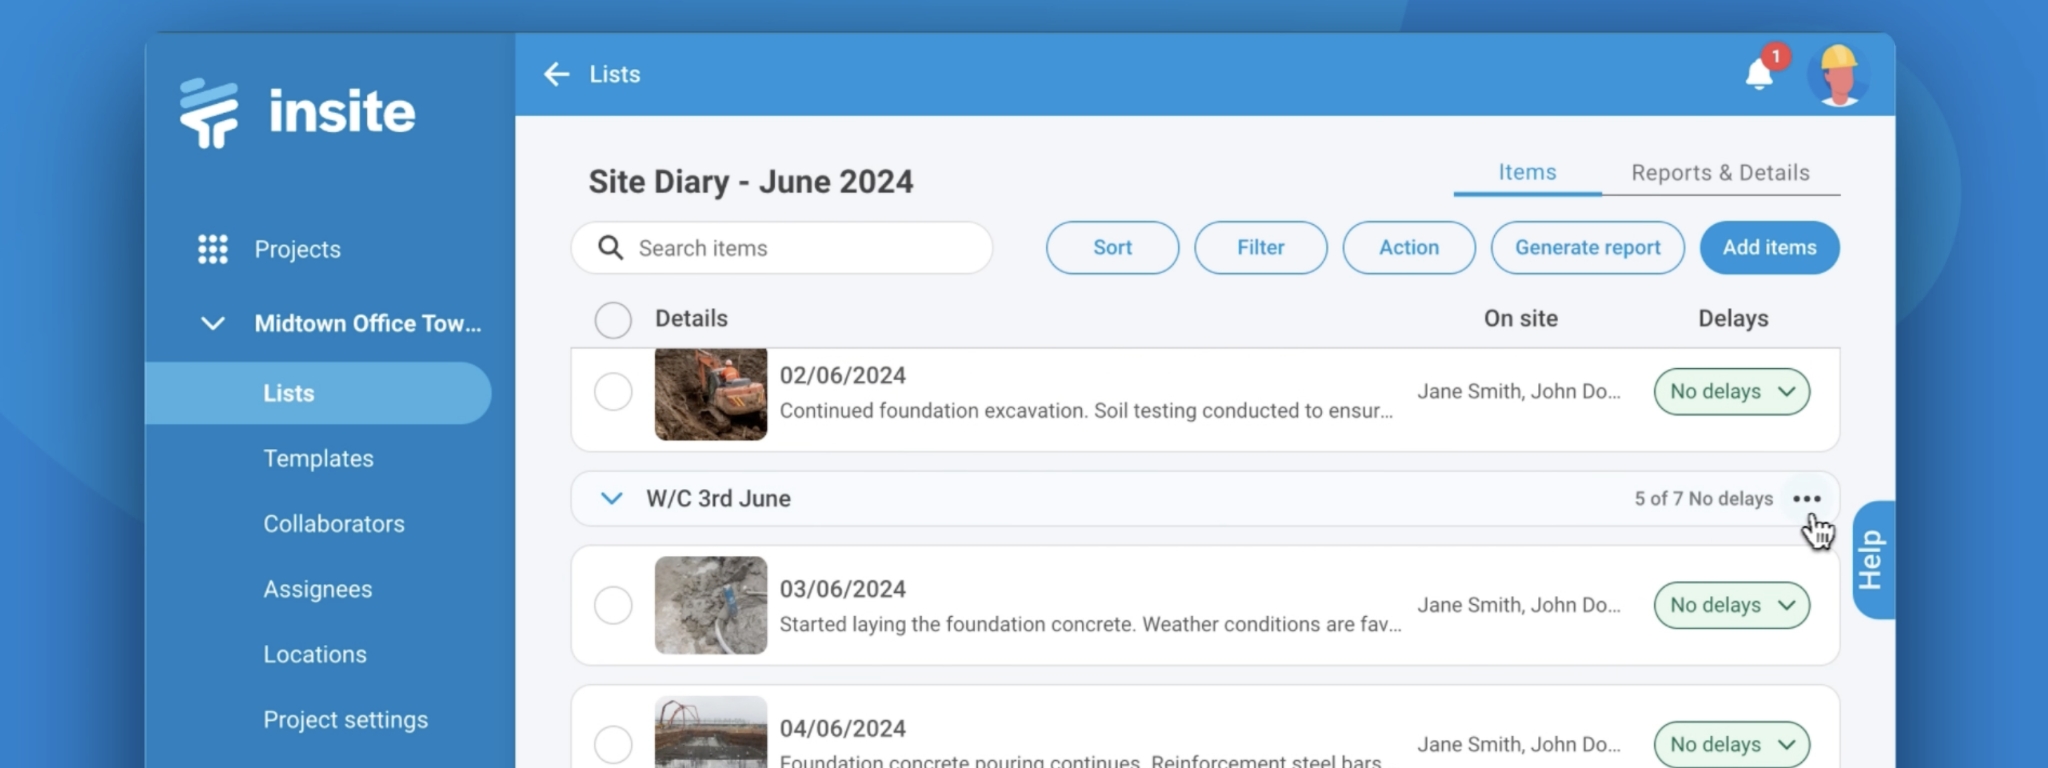Open the 03/06/2024 concrete photo thumbnail
This screenshot has width=2048, height=768.
(711, 605)
